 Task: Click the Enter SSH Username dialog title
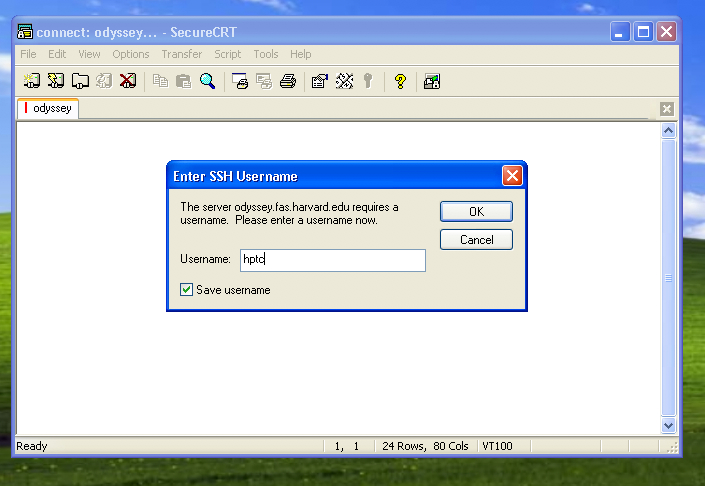(x=235, y=176)
